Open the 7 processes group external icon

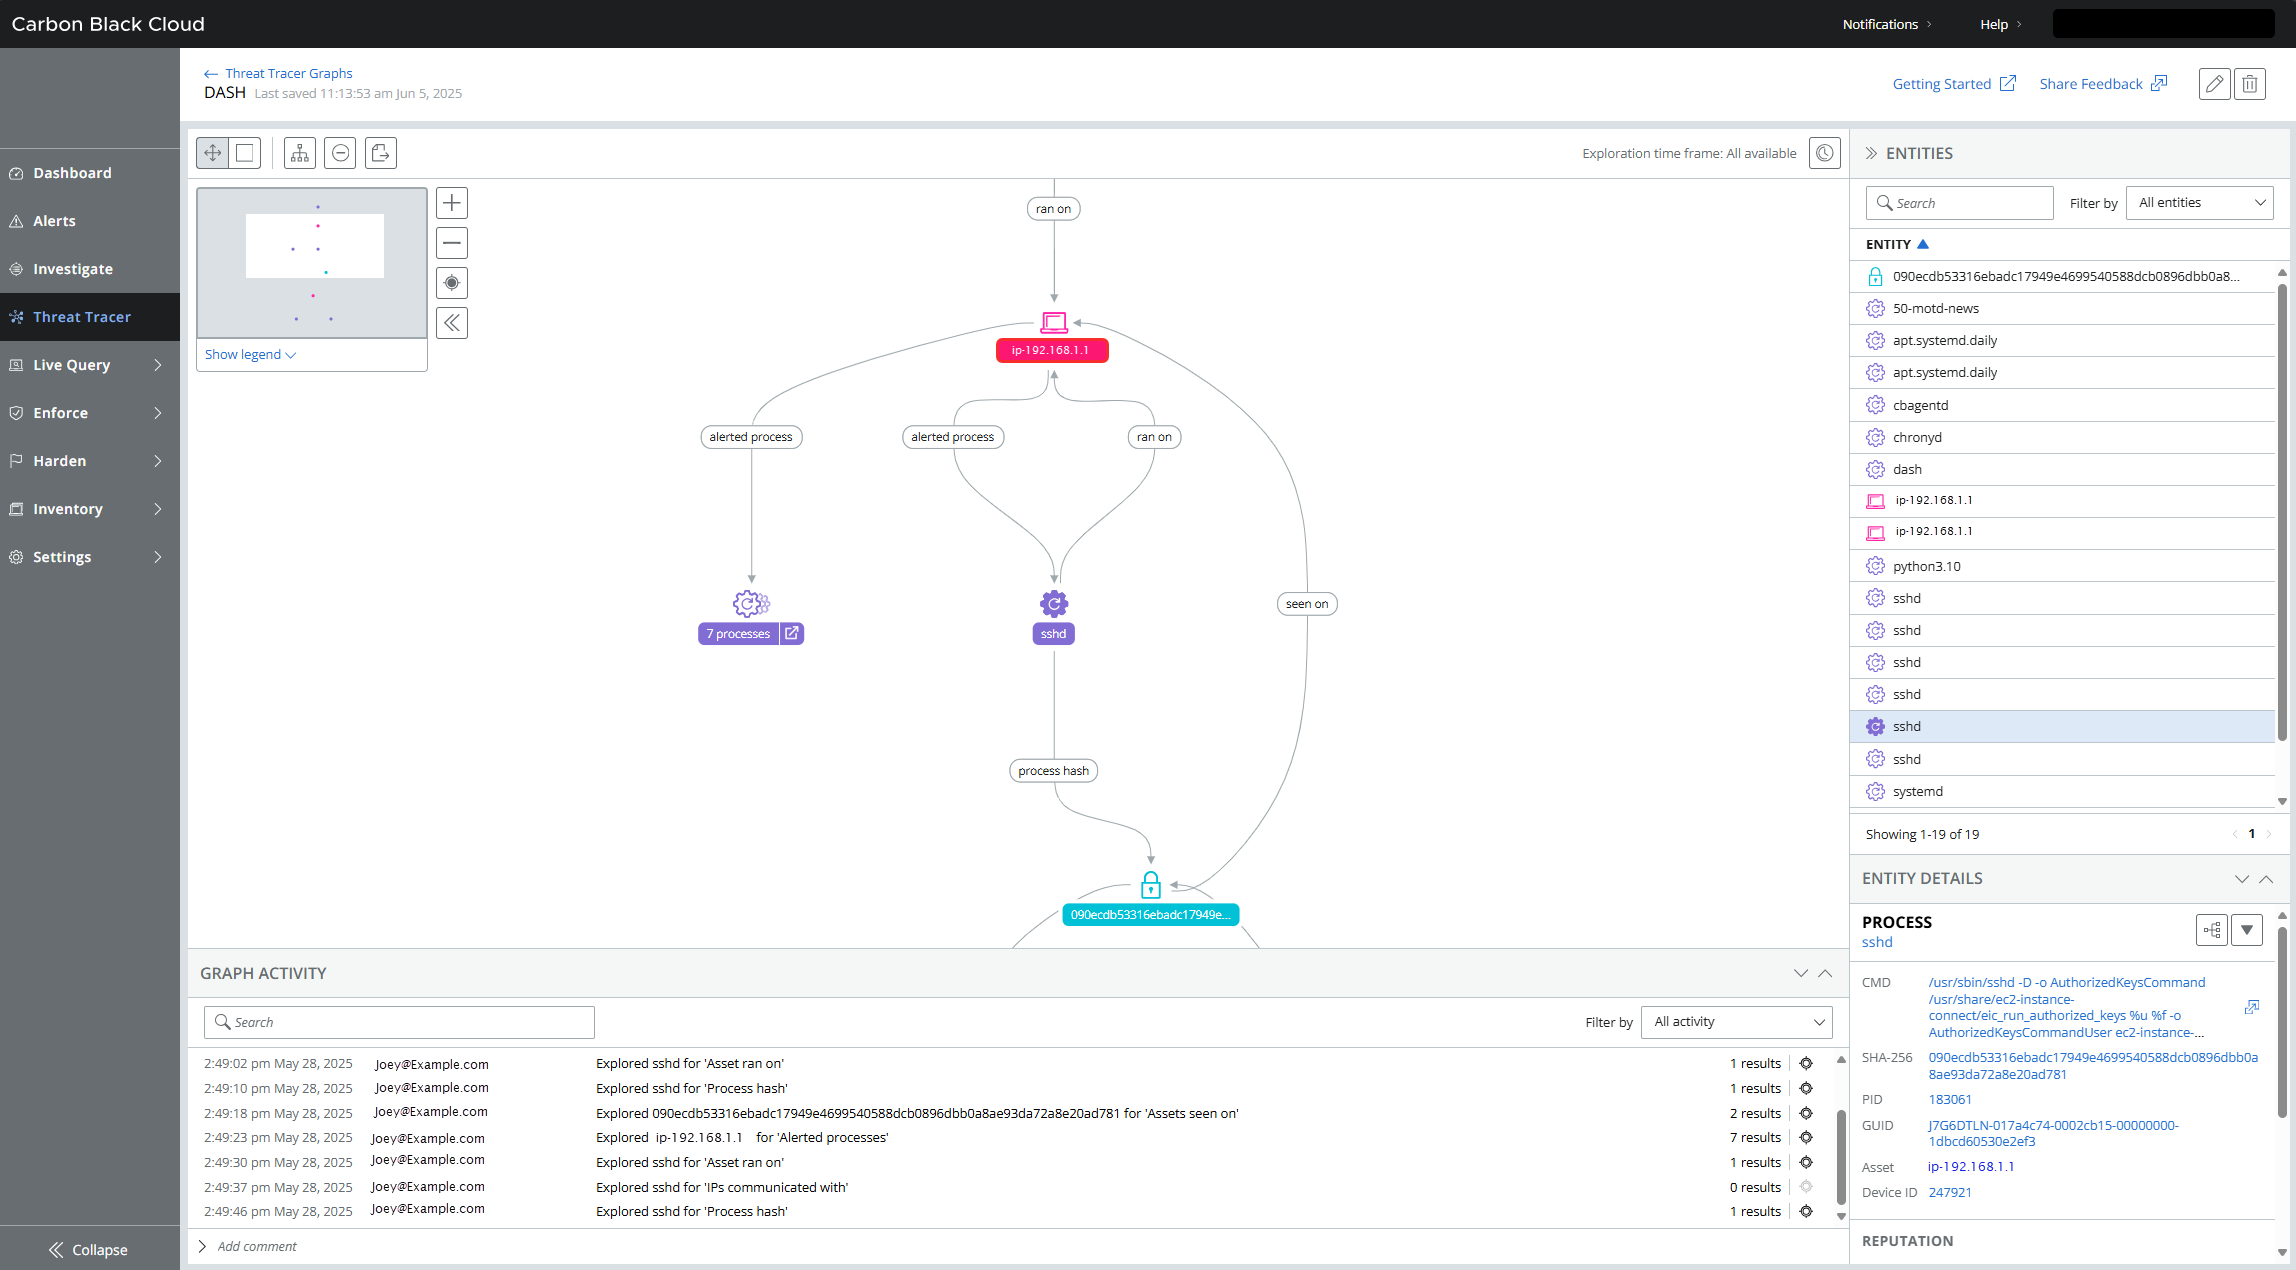[x=792, y=634]
